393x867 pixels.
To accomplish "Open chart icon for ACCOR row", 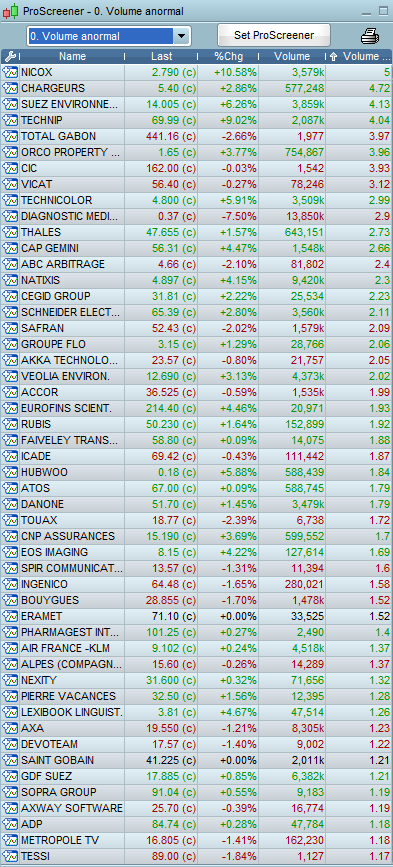I will click(10, 393).
